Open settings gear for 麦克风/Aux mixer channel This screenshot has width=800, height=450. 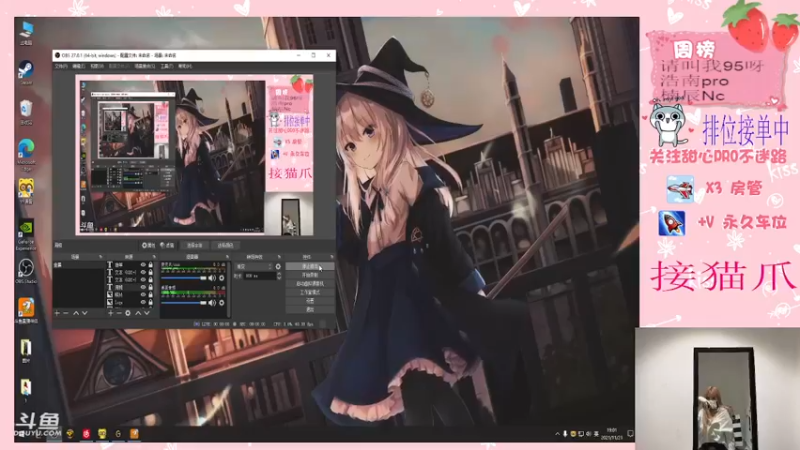(x=221, y=278)
